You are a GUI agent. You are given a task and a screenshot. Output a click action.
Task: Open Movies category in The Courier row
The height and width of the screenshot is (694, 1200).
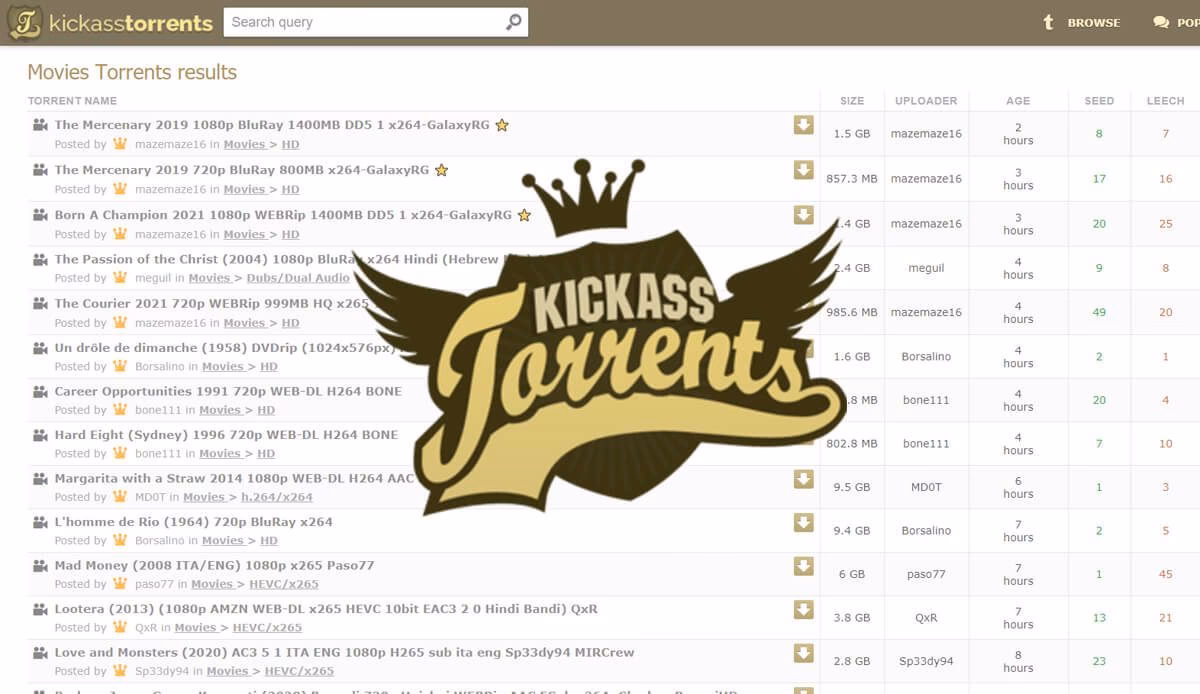(245, 323)
